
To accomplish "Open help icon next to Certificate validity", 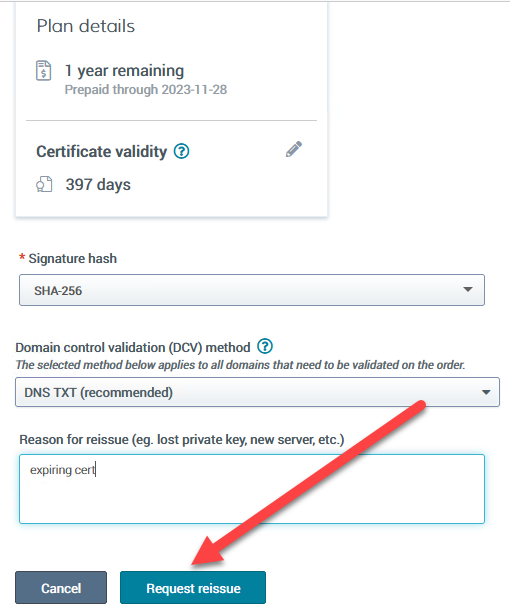I will pos(182,151).
